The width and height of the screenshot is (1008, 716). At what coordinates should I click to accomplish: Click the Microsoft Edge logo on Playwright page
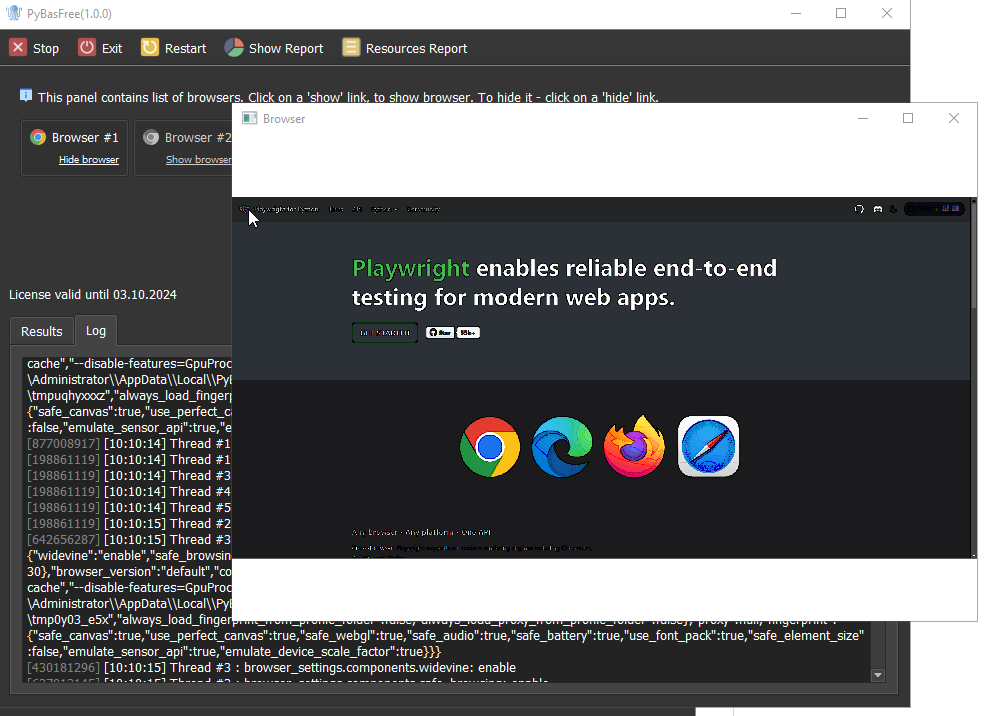pyautogui.click(x=562, y=447)
